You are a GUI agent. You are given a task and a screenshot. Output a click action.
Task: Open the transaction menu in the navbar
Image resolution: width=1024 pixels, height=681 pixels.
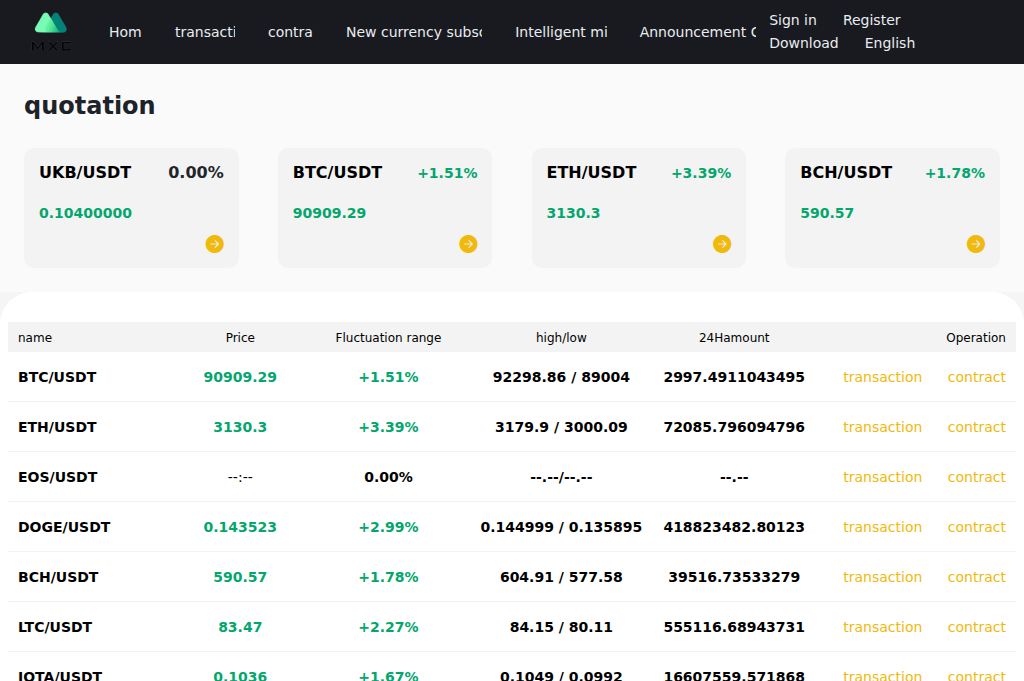[205, 31]
